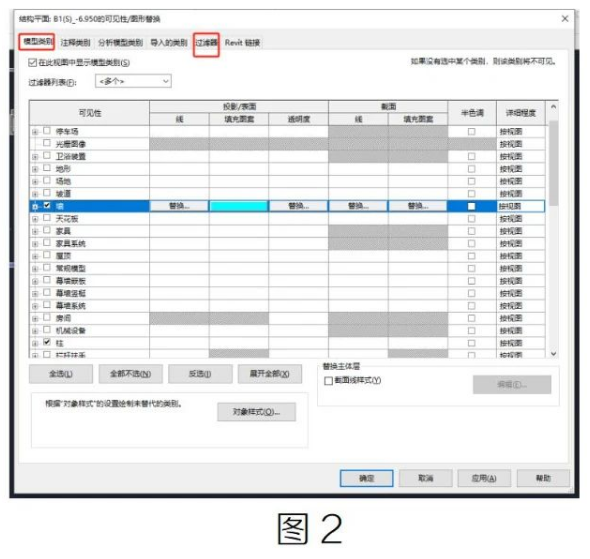This screenshot has width=590, height=559.
Task: Toggle halftone checkbox in the 墙 row
Action: (471, 206)
